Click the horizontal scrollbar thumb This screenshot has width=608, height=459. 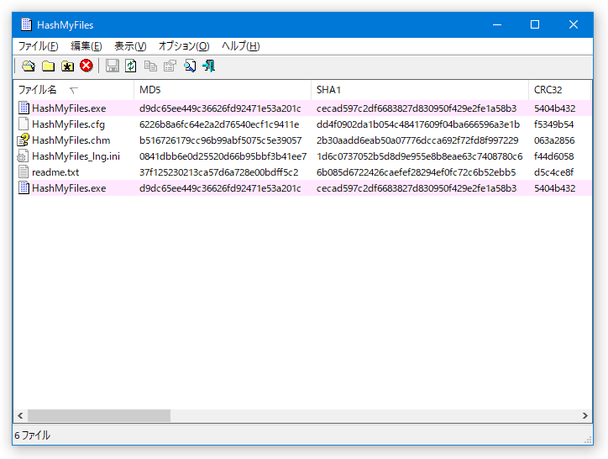pos(99,416)
